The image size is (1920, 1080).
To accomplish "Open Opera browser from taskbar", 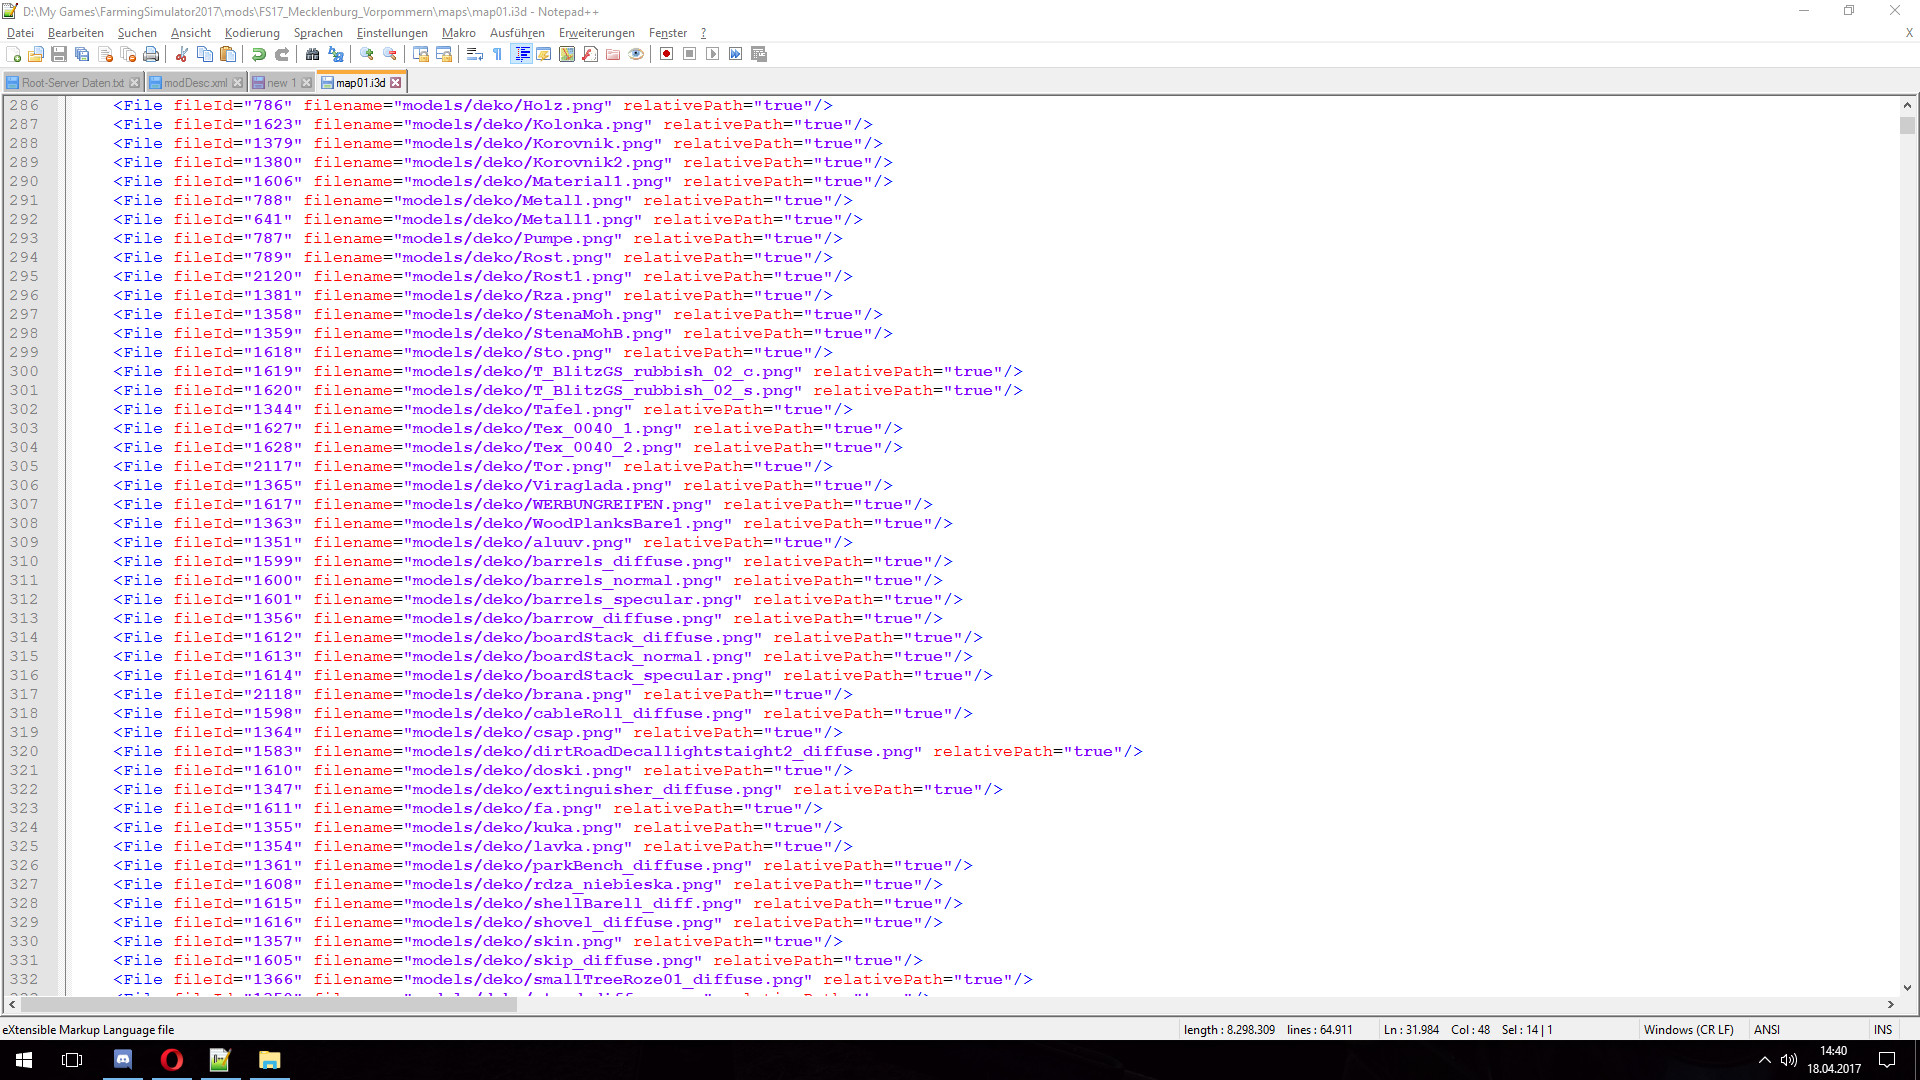I will pos(172,1060).
